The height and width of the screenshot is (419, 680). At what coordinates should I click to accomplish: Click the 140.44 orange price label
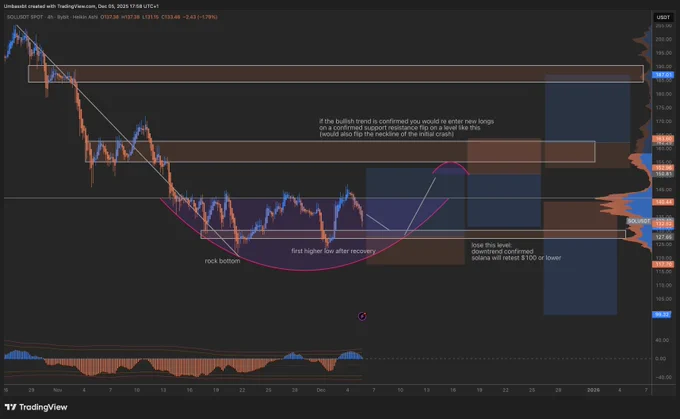click(664, 202)
